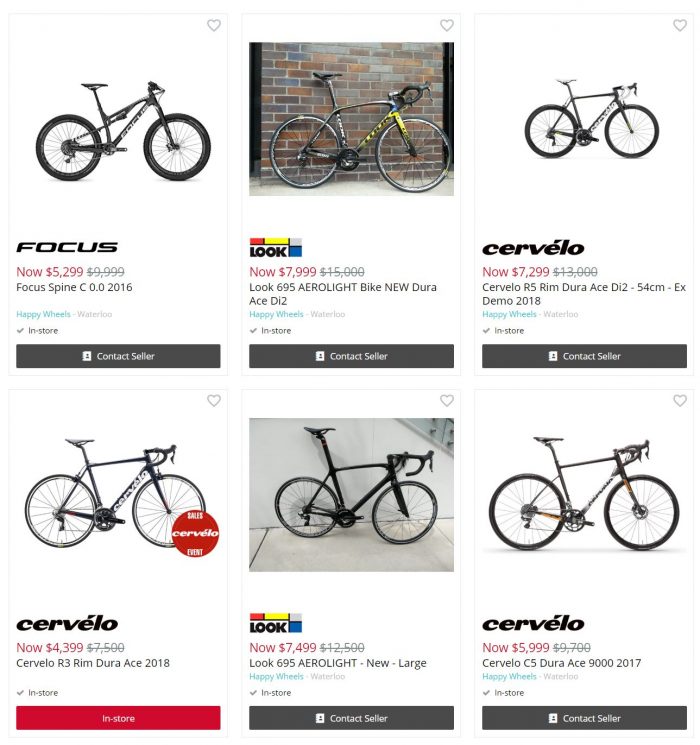Contact seller for Cervelo C5 Dura Ace

pyautogui.click(x=585, y=718)
